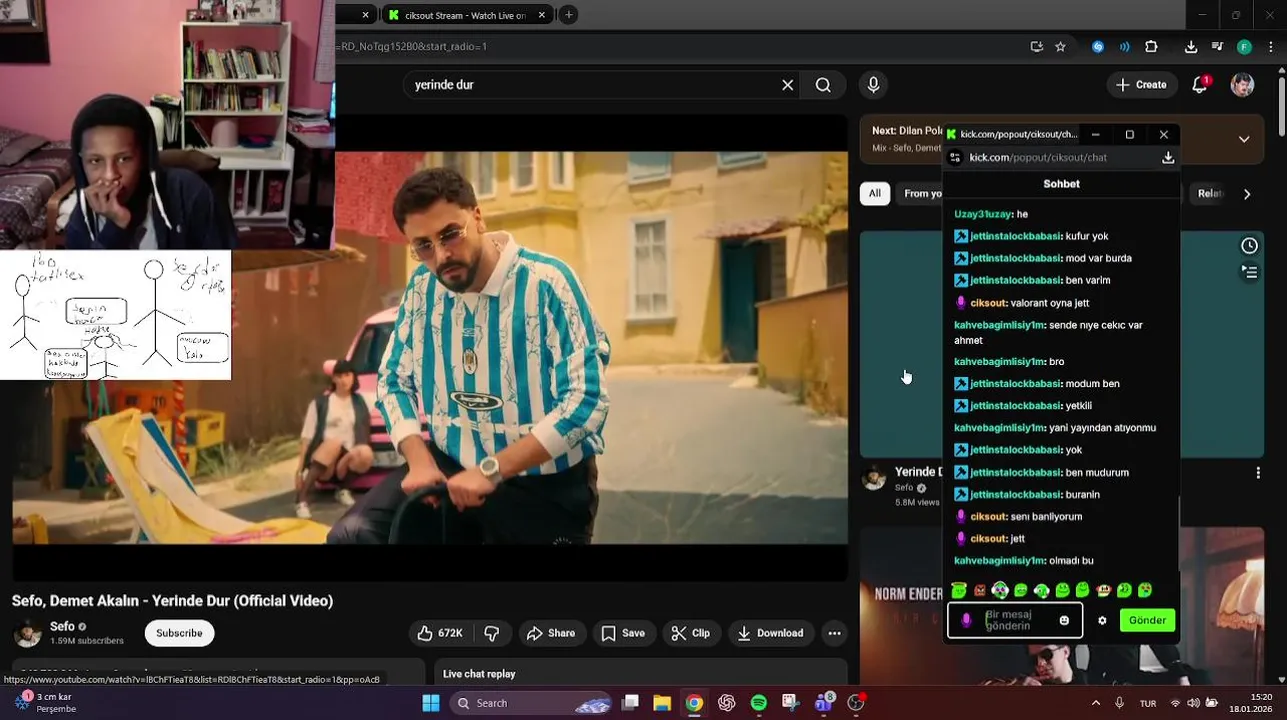The height and width of the screenshot is (720, 1287).
Task: Select the All filter chip
Action: pyautogui.click(x=875, y=194)
